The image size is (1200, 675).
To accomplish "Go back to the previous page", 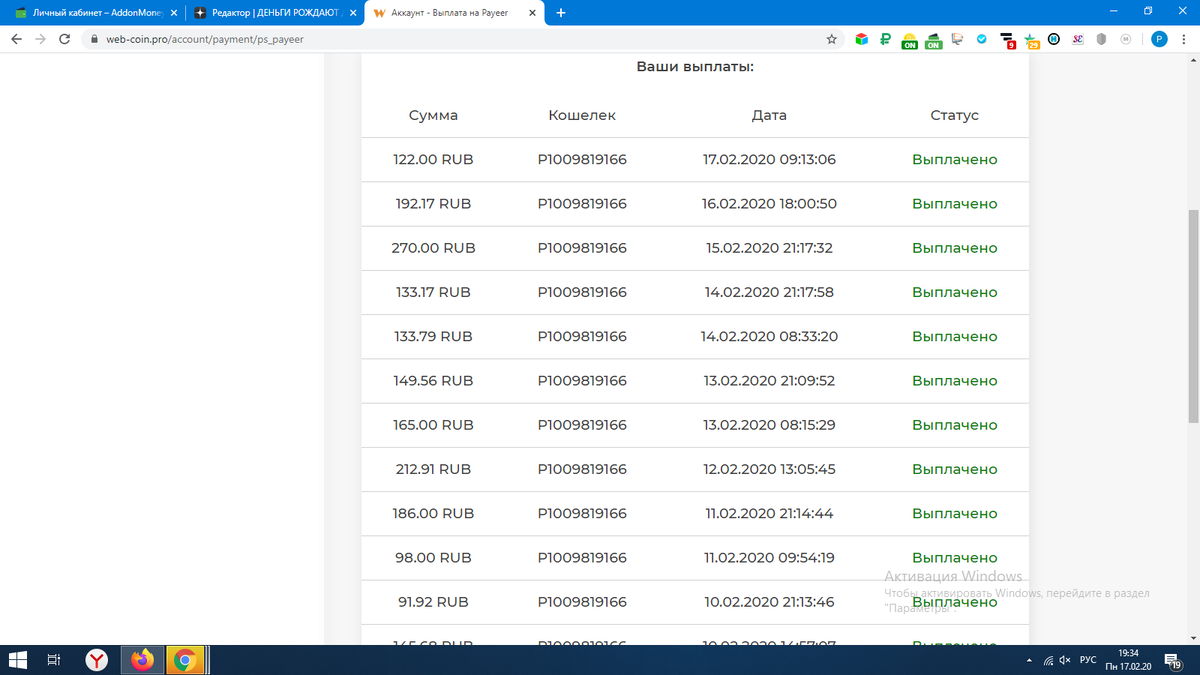I will coord(16,39).
